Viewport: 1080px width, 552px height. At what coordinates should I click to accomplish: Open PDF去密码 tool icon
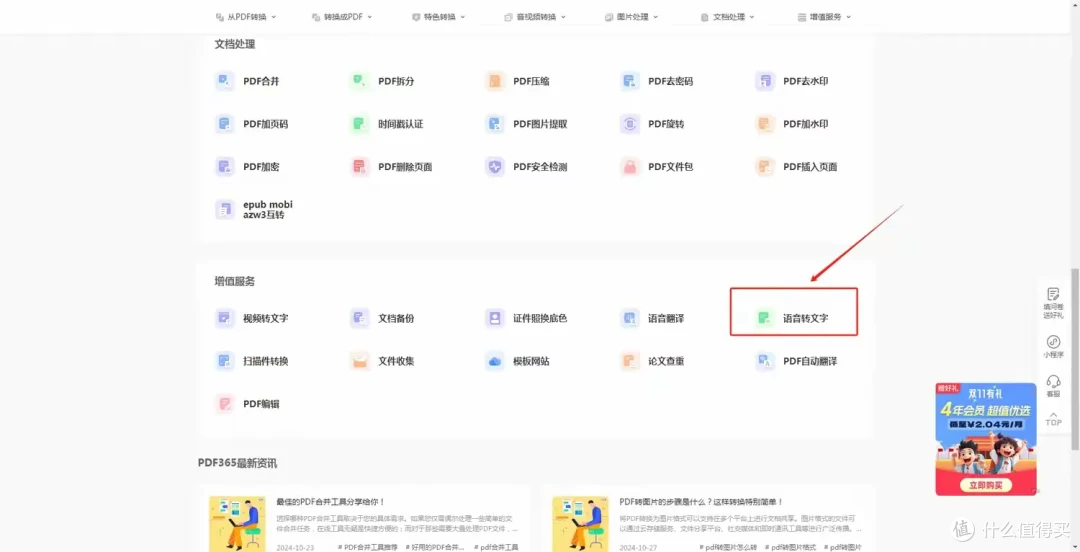point(630,81)
